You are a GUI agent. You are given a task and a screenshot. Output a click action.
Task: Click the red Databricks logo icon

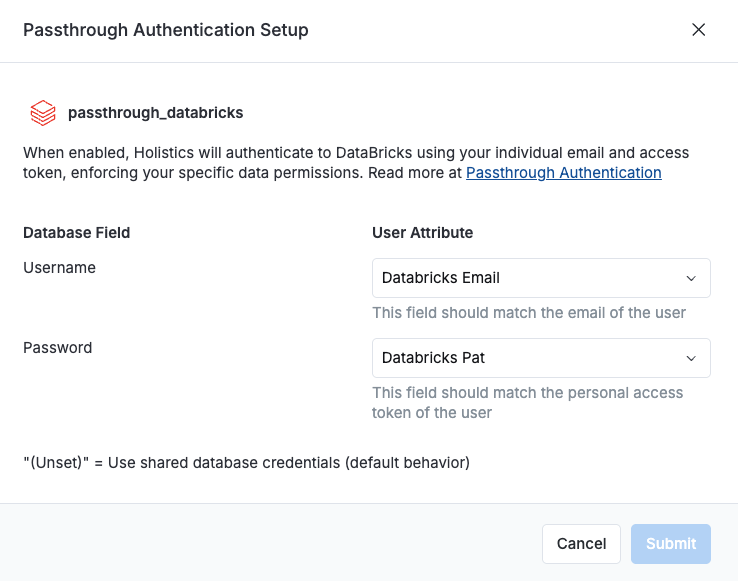pos(42,113)
